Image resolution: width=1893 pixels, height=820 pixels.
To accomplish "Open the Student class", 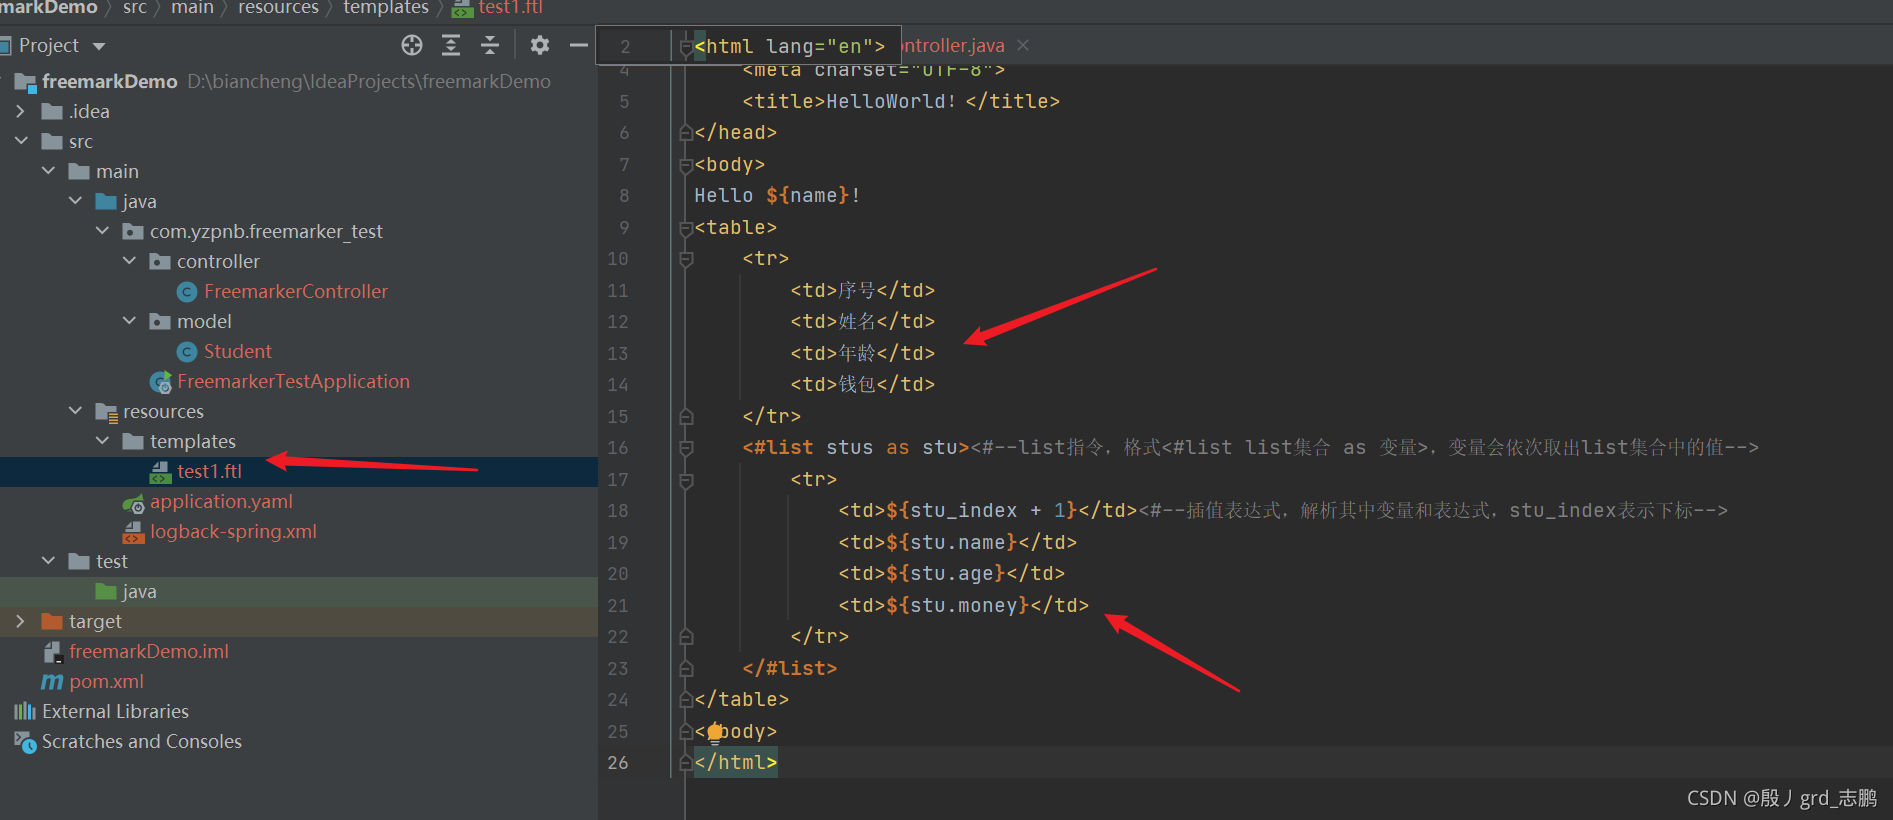I will coord(238,351).
